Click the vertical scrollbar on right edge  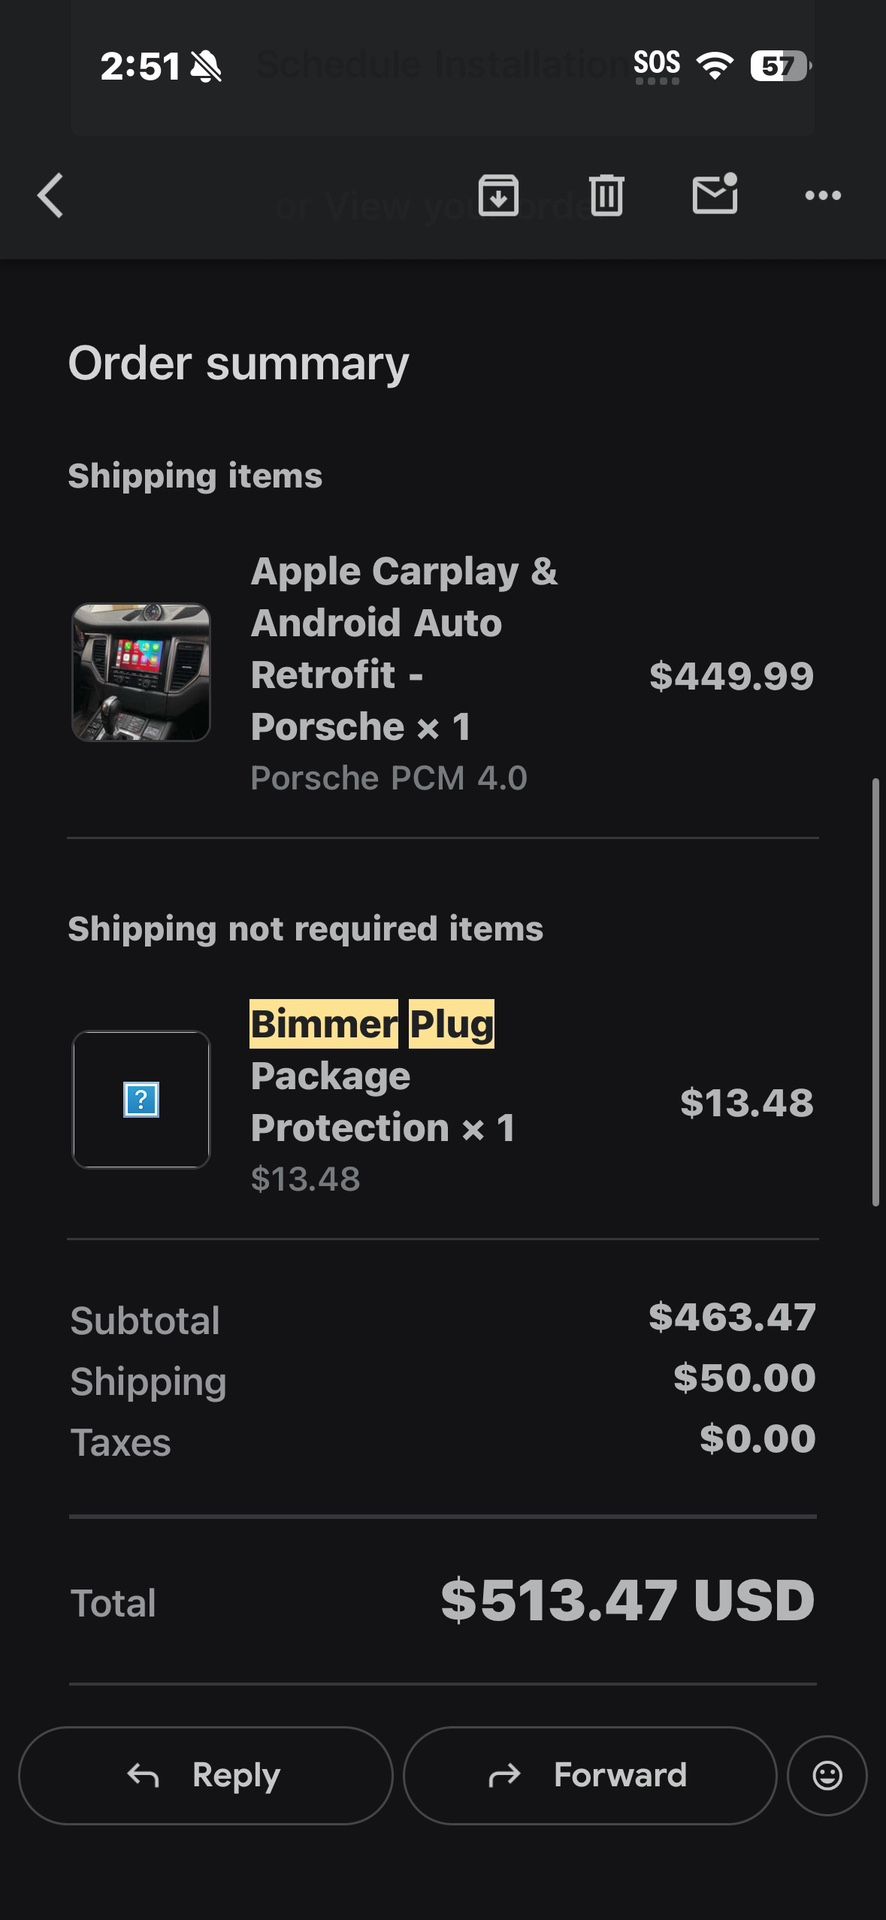pos(876,990)
